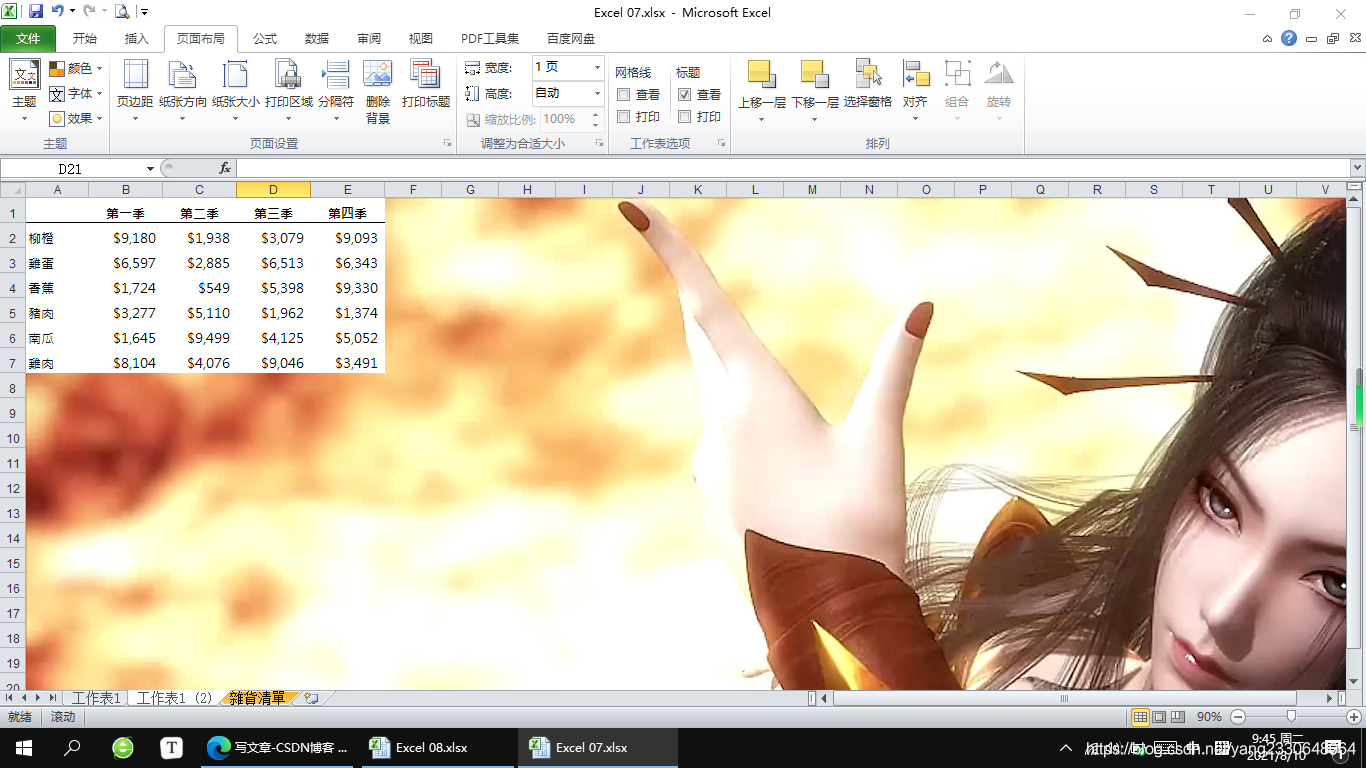This screenshot has width=1366, height=768.
Task: Open the File (文件) tab
Action: click(28, 39)
